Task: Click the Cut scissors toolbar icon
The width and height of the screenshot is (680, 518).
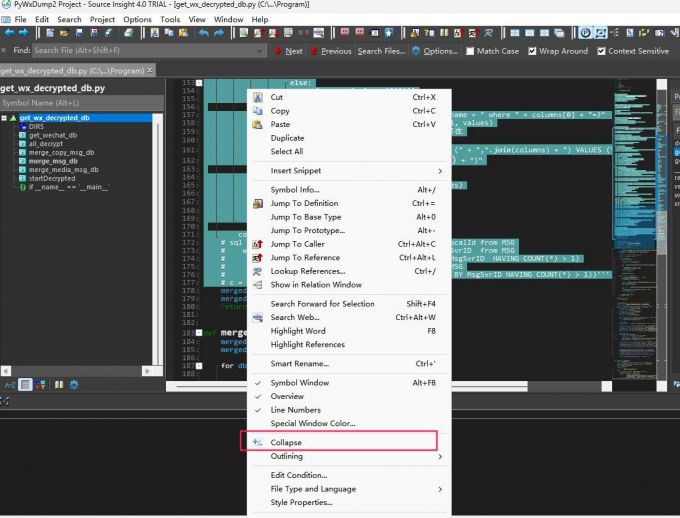Action: (154, 33)
